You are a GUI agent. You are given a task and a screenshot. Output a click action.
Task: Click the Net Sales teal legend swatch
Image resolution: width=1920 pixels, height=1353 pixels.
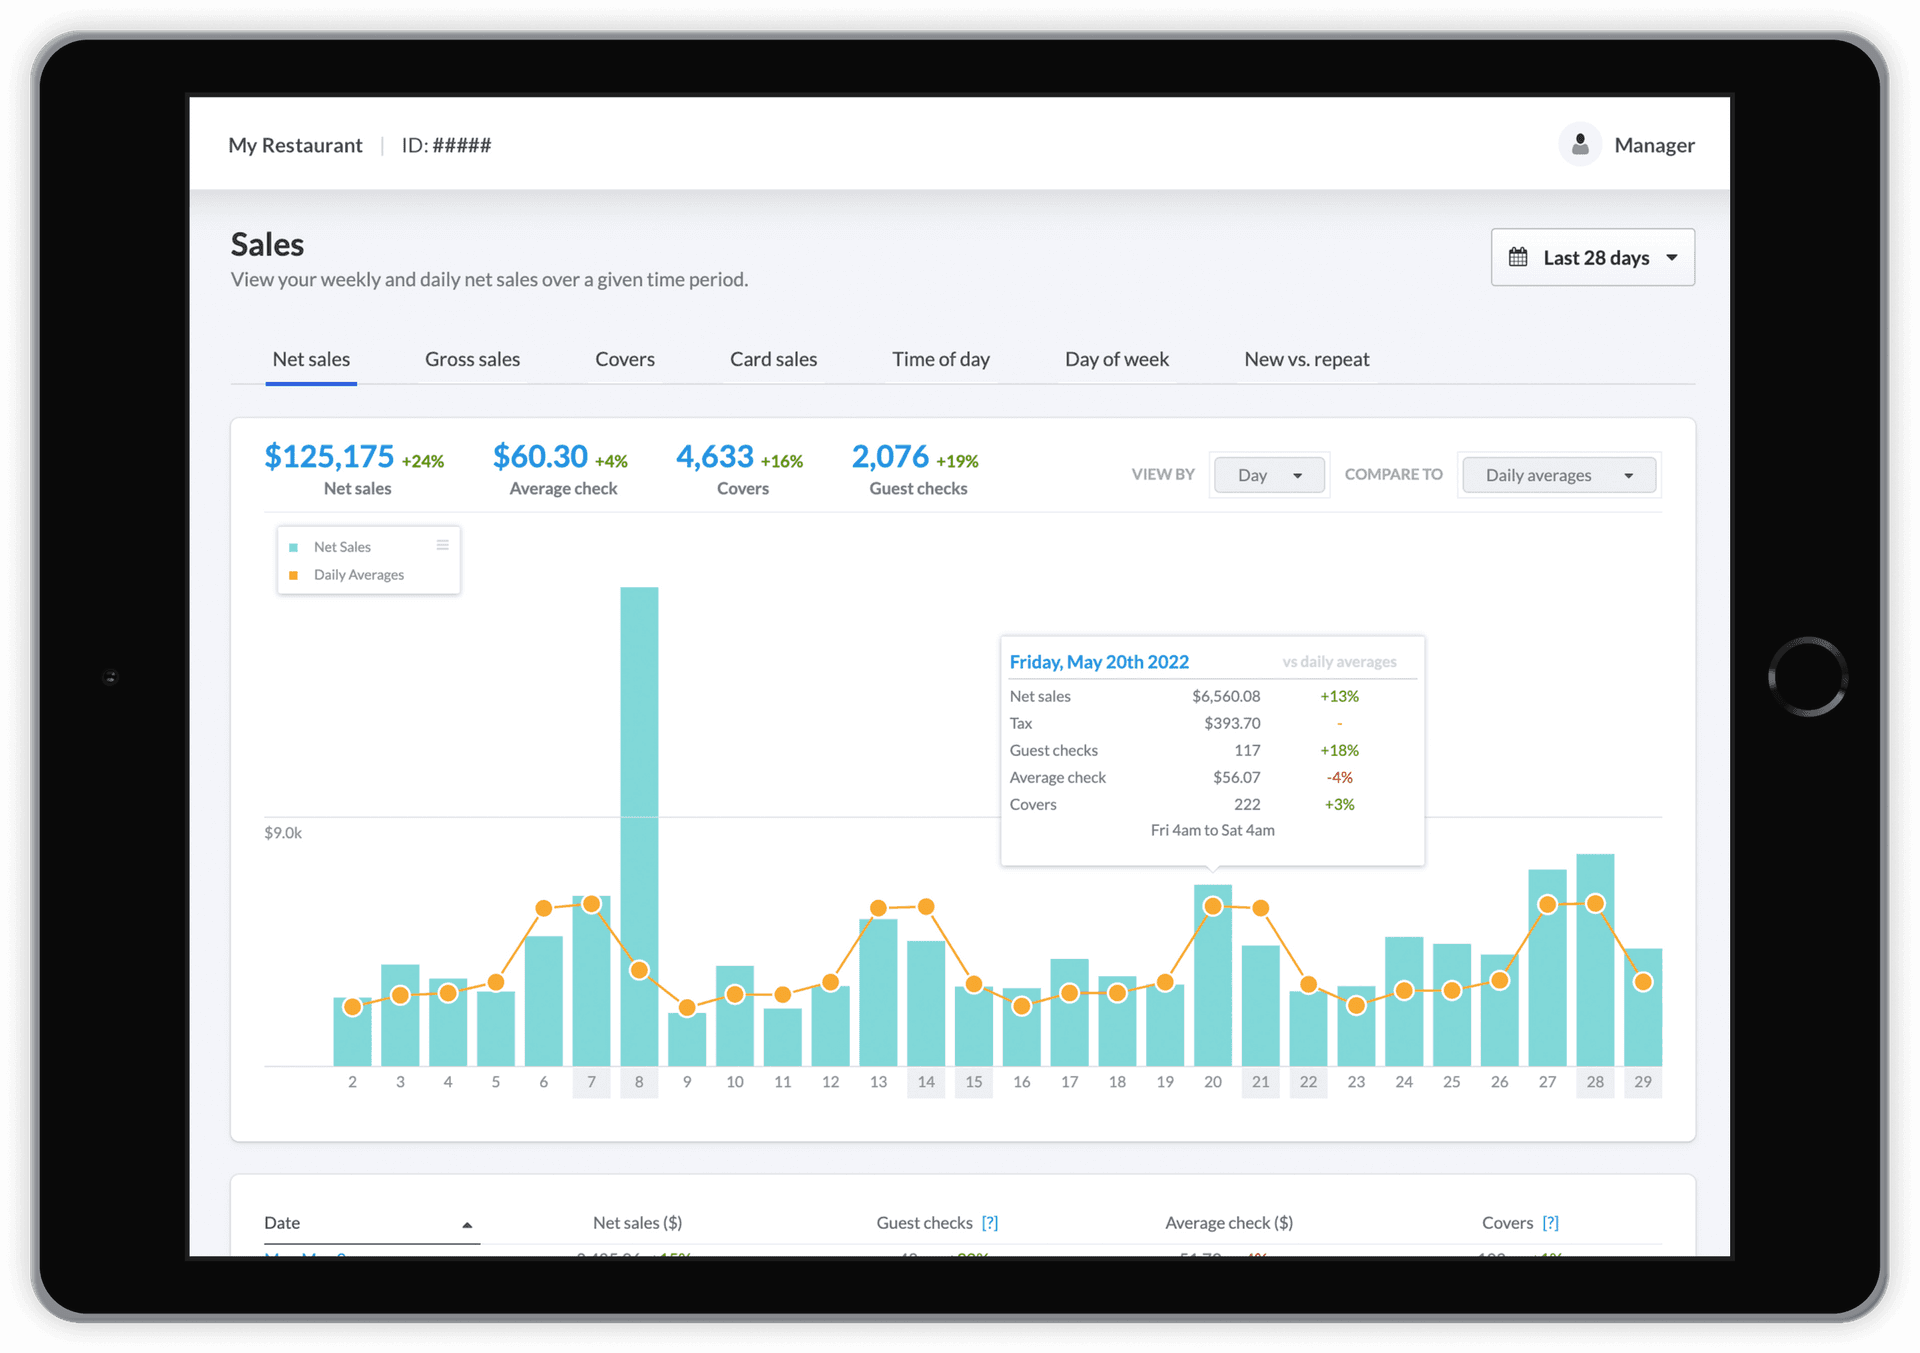pos(292,547)
